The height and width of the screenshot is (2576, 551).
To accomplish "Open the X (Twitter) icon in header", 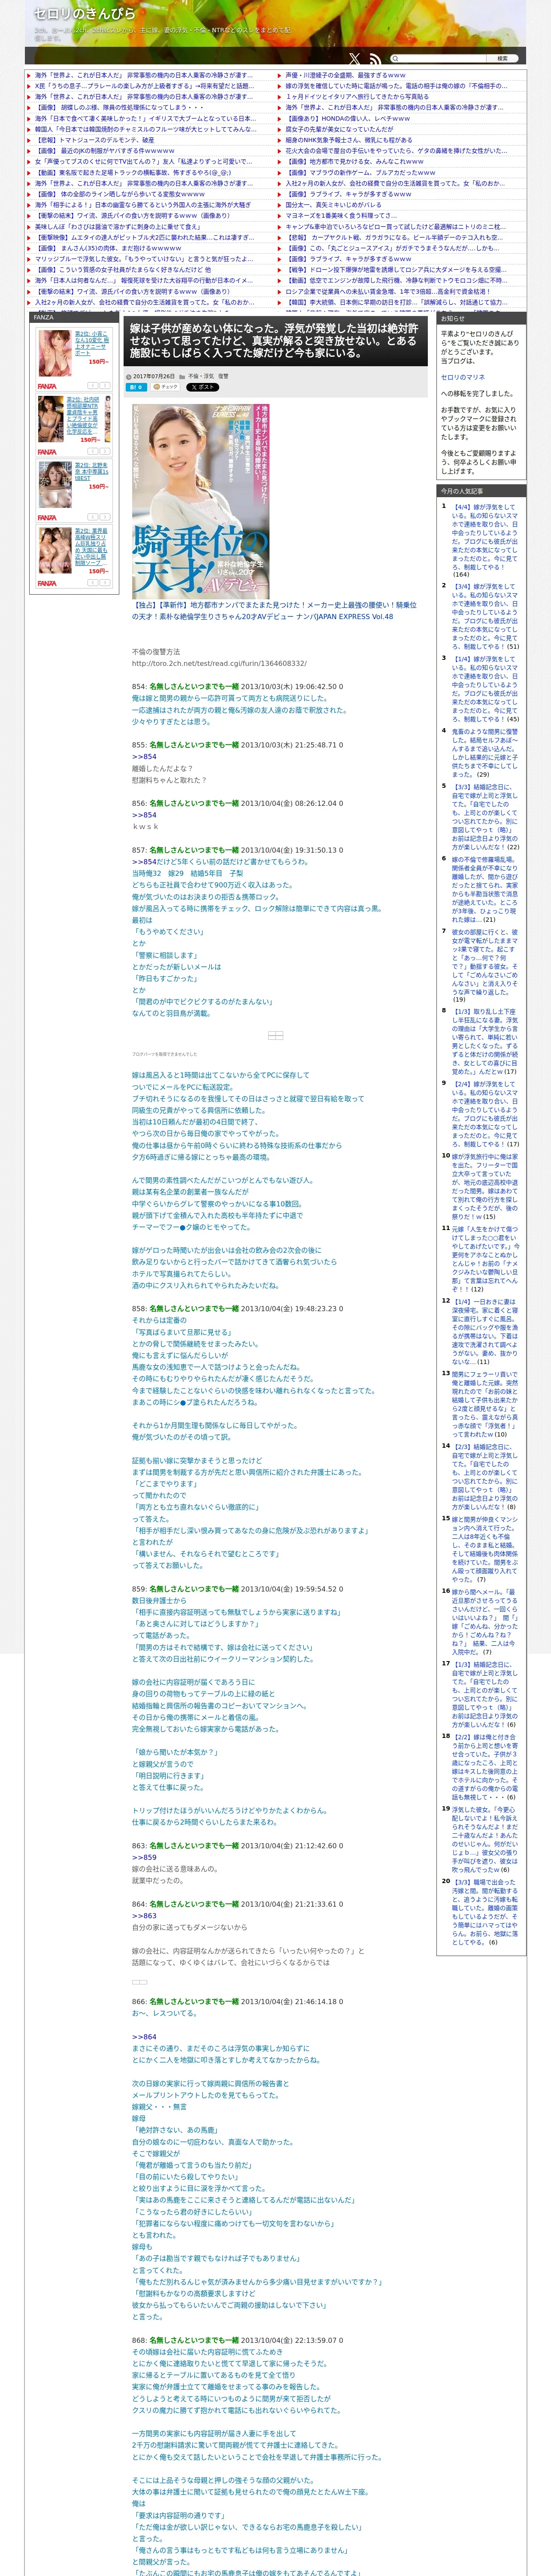I will [x=354, y=59].
